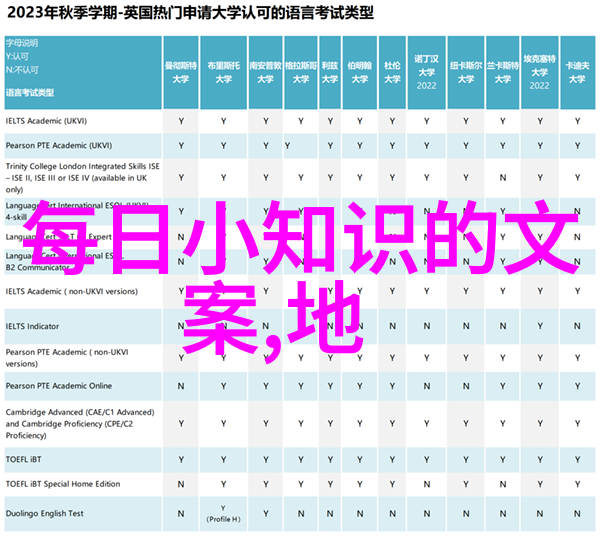600x536 pixels.
Task: Click Cambridge Advanced Y under 埃克塞特大学
Action: [540, 424]
